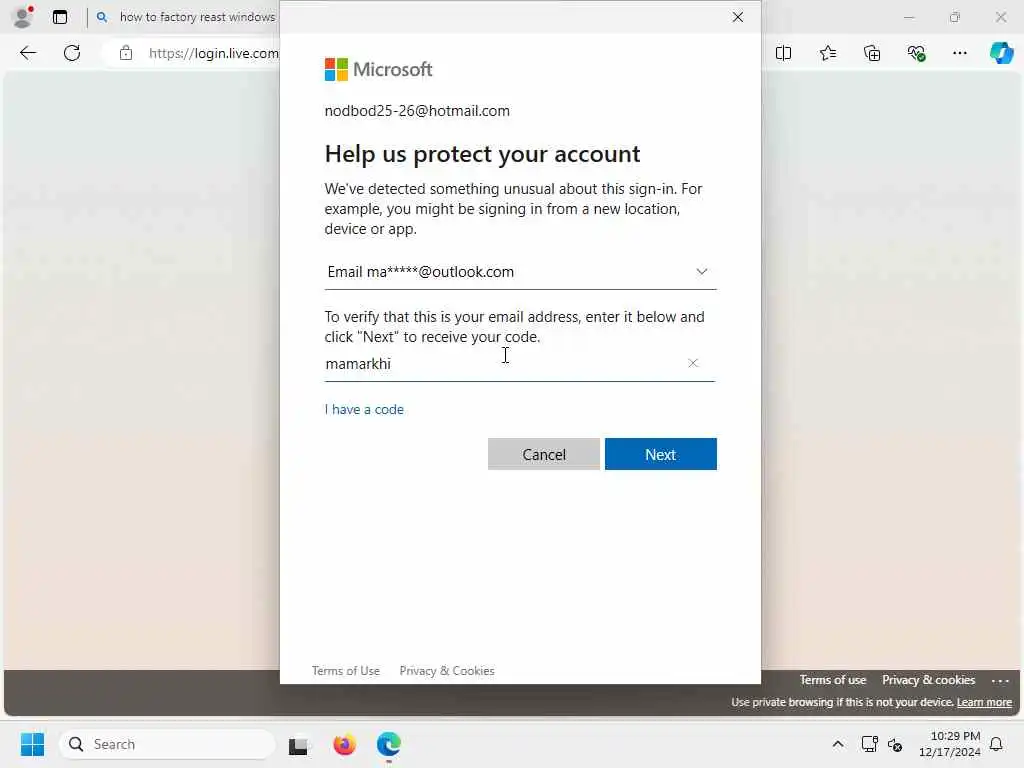The width and height of the screenshot is (1024, 768).
Task: Click the taskbar Search box
Action: 167,744
